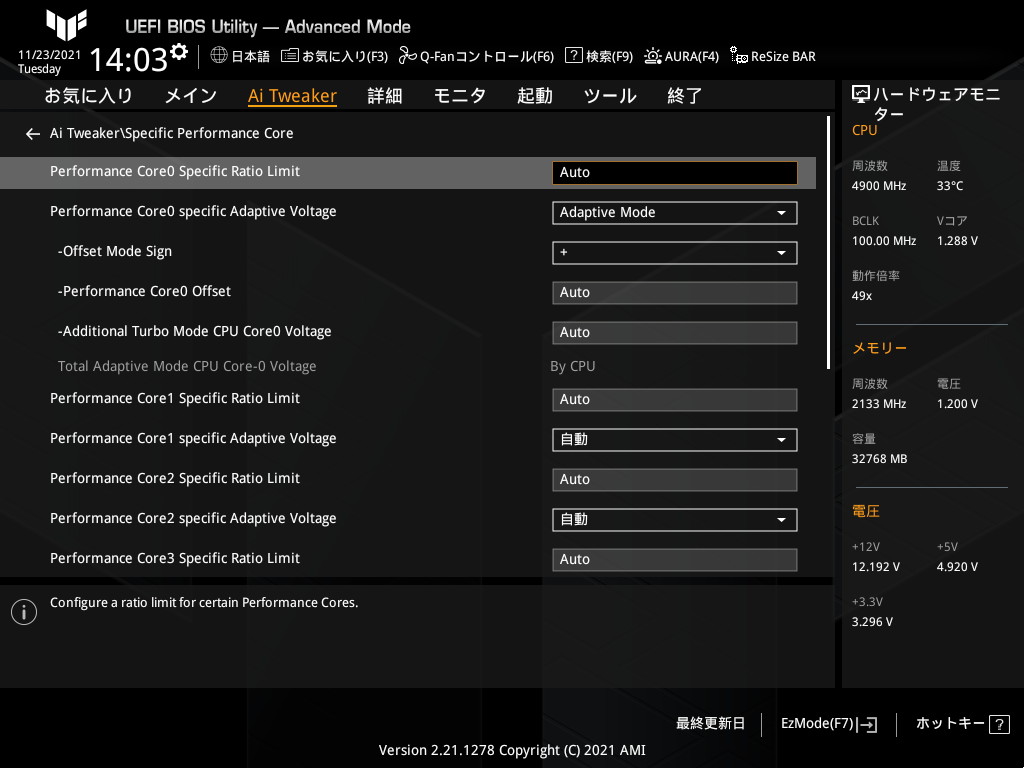Viewport: 1024px width, 768px height.
Task: Go to the 起動 tab
Action: click(535, 96)
